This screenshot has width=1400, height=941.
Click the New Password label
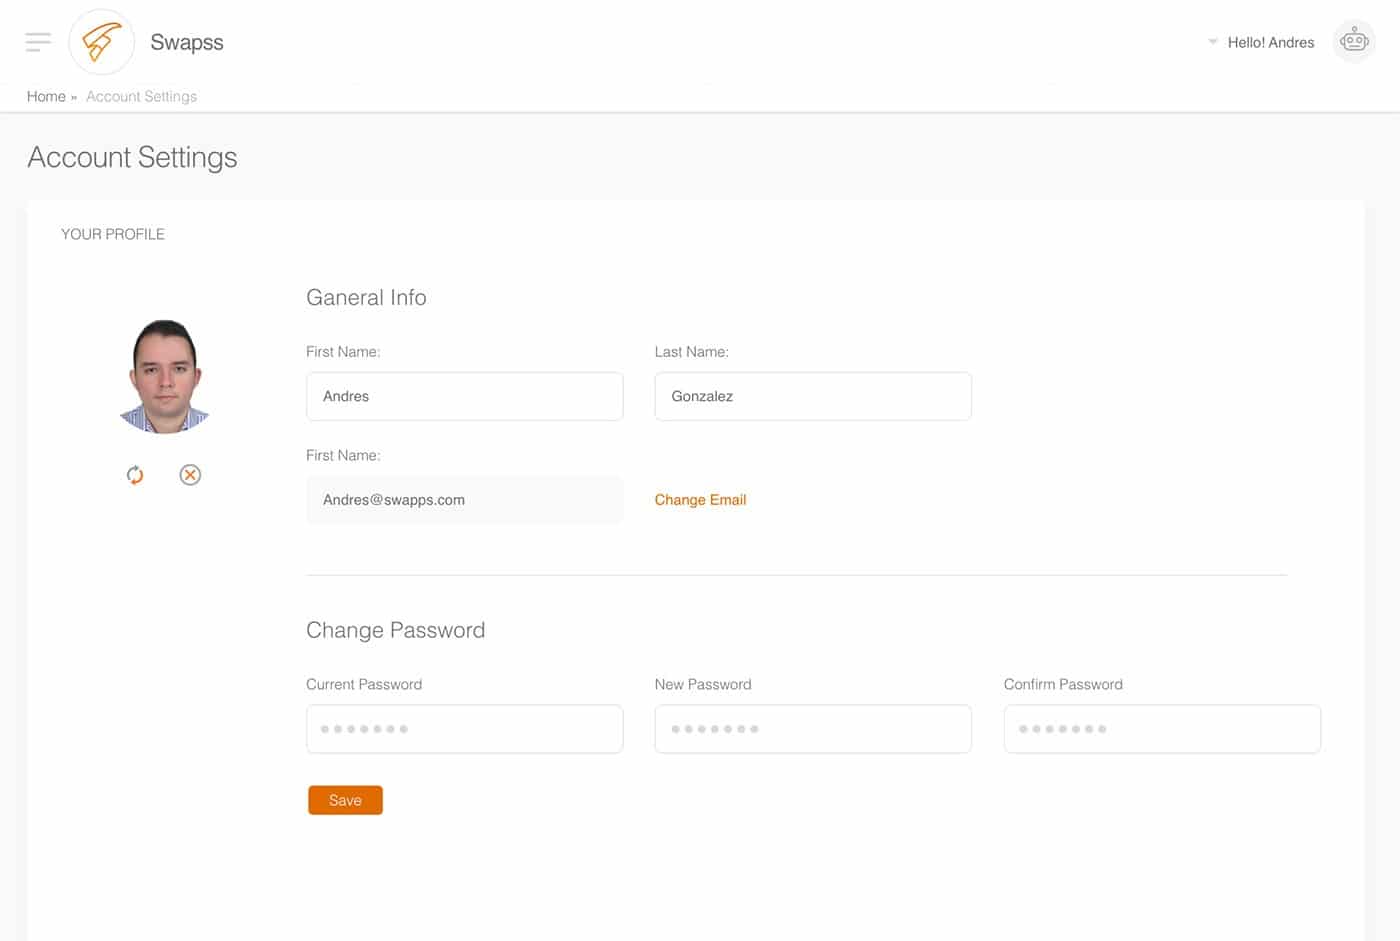click(703, 684)
